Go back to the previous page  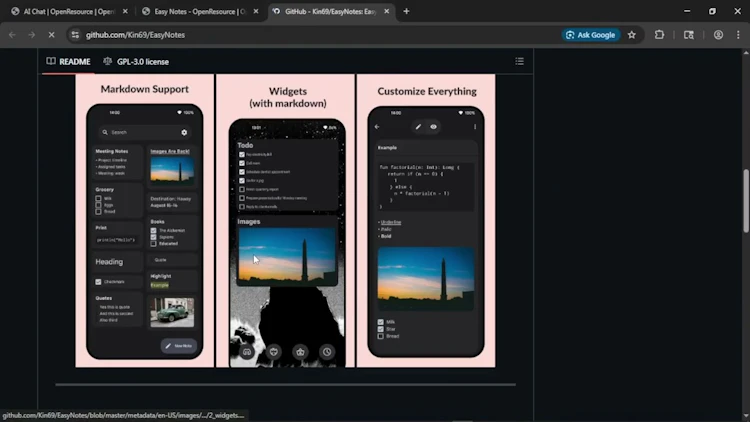click(12, 34)
